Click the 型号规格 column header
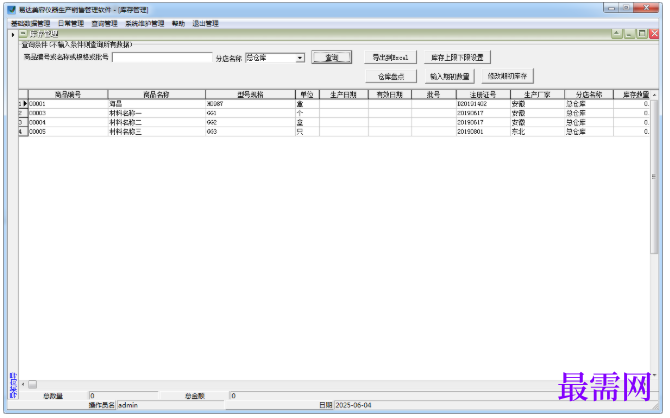This screenshot has width=670, height=418. point(250,94)
